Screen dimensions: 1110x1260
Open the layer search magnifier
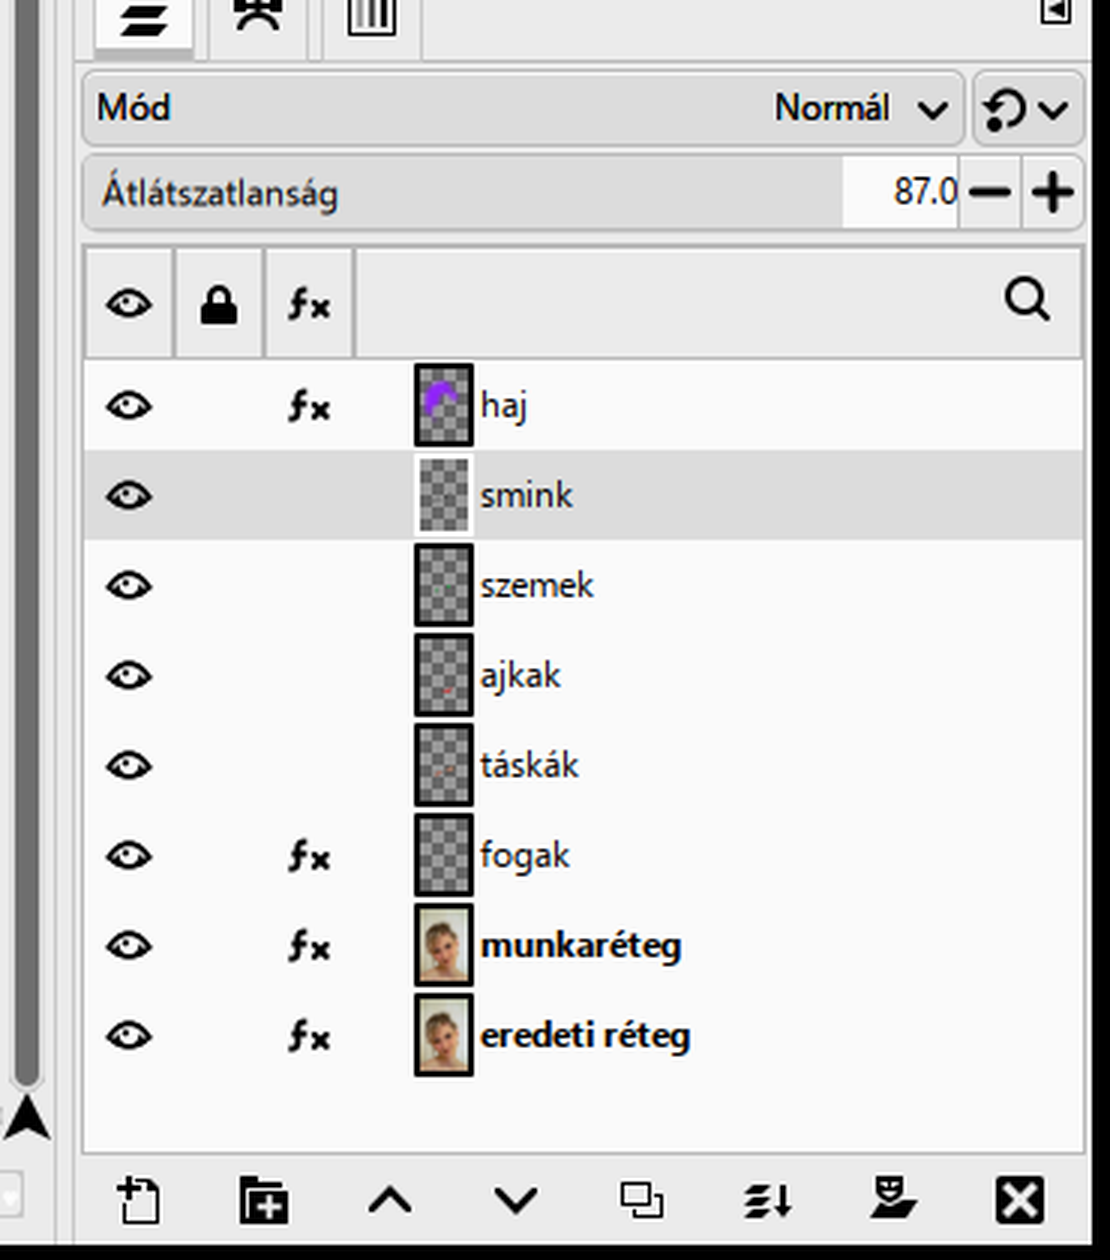1027,300
